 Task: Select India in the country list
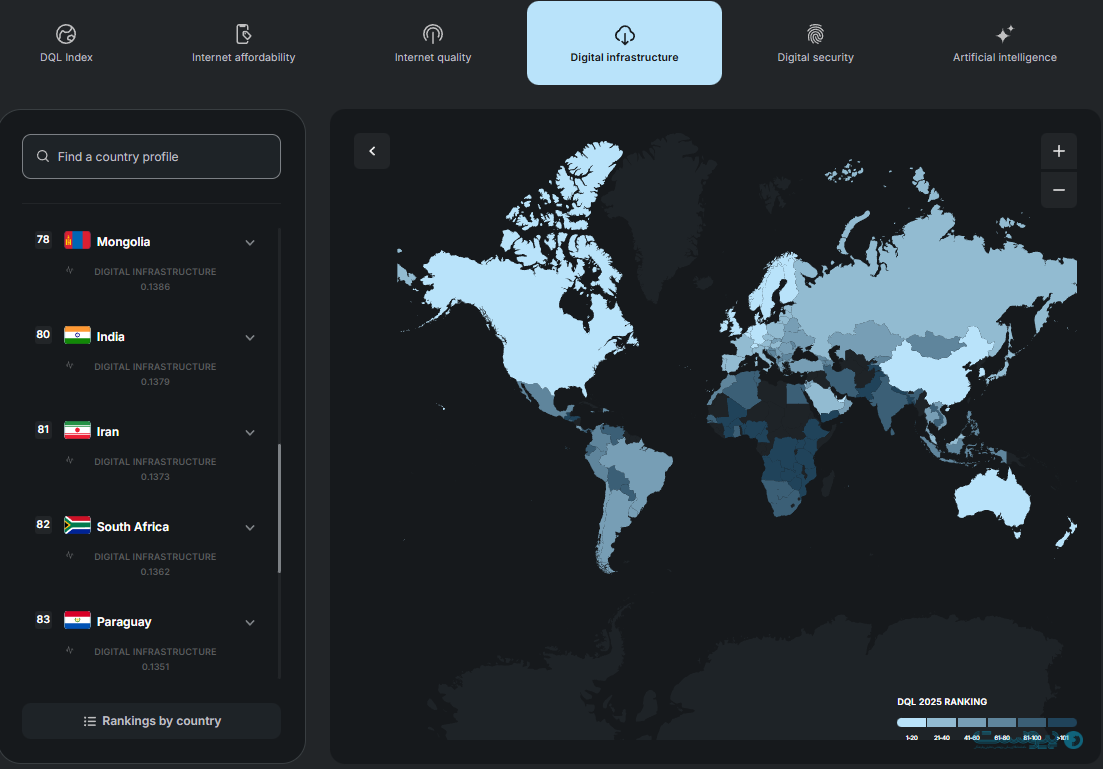click(111, 337)
